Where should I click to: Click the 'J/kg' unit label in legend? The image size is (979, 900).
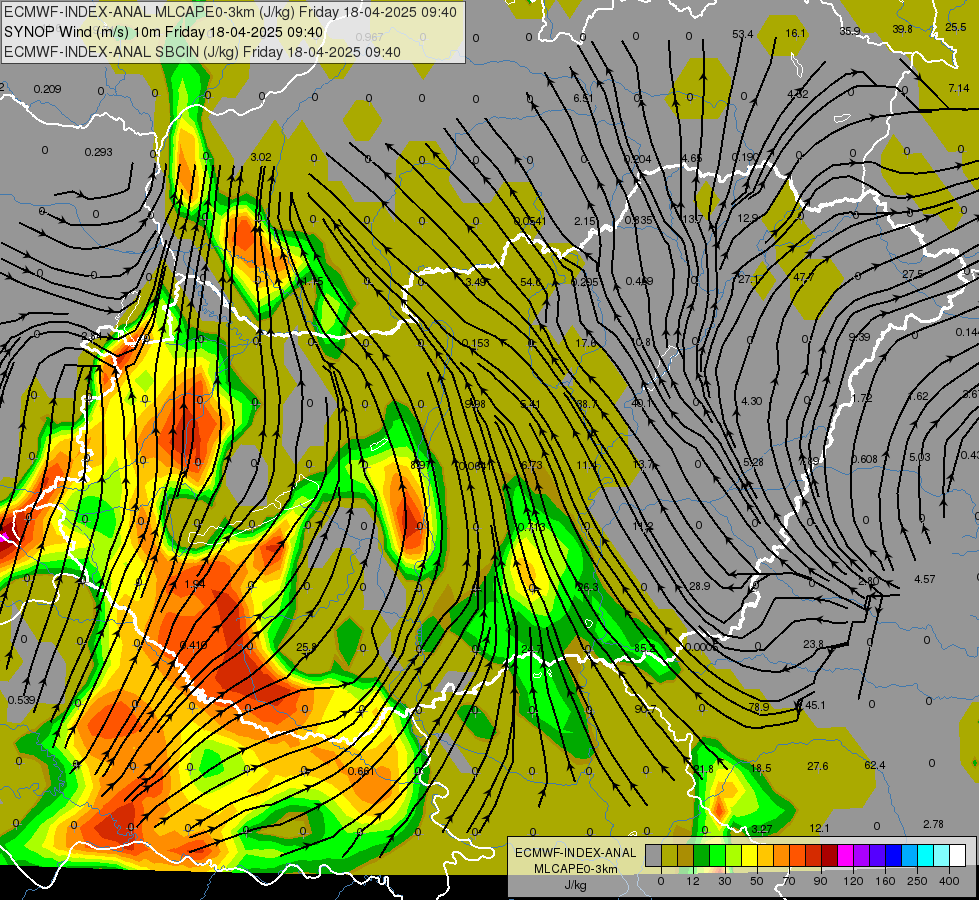tap(576, 885)
